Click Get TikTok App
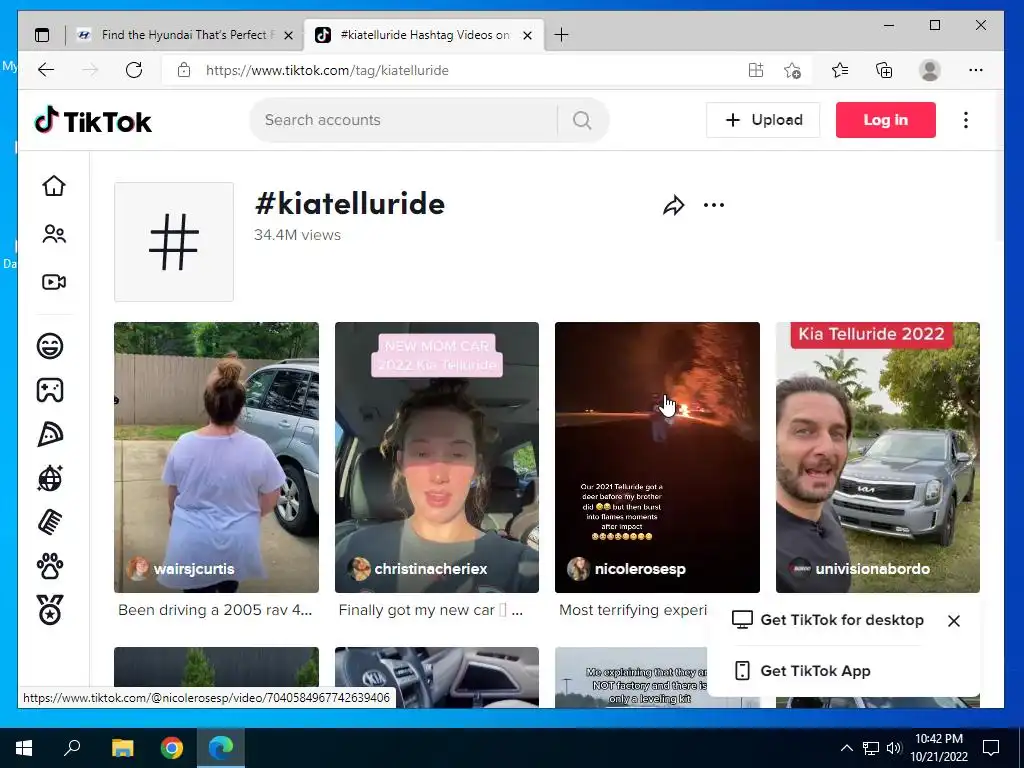1024x768 pixels. click(803, 671)
